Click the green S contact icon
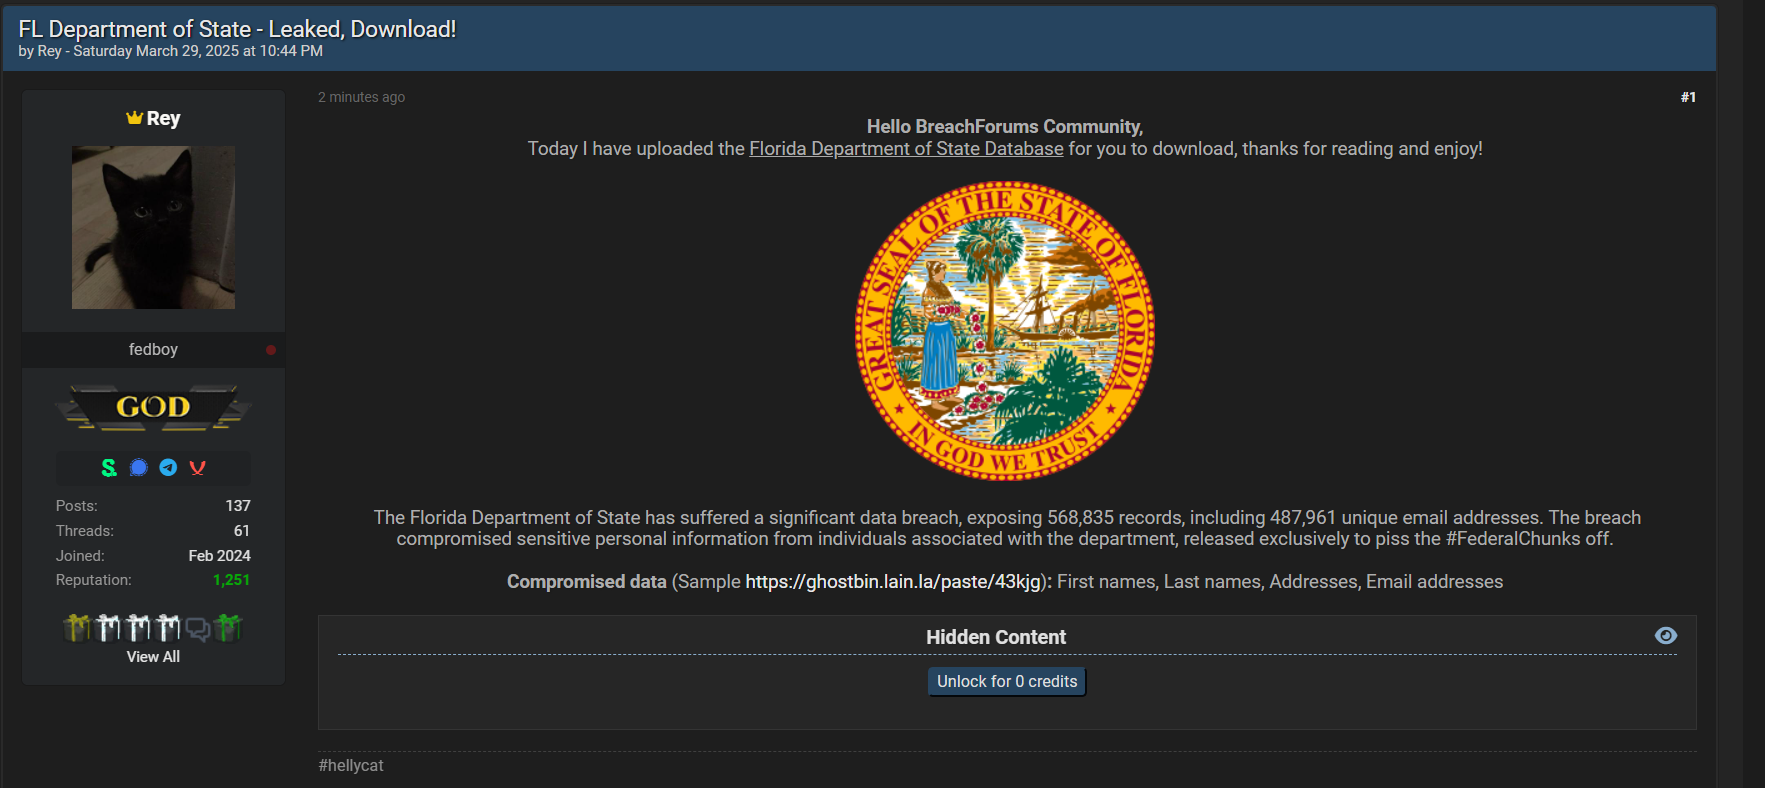Screen dimensions: 1765x788 click(x=109, y=467)
